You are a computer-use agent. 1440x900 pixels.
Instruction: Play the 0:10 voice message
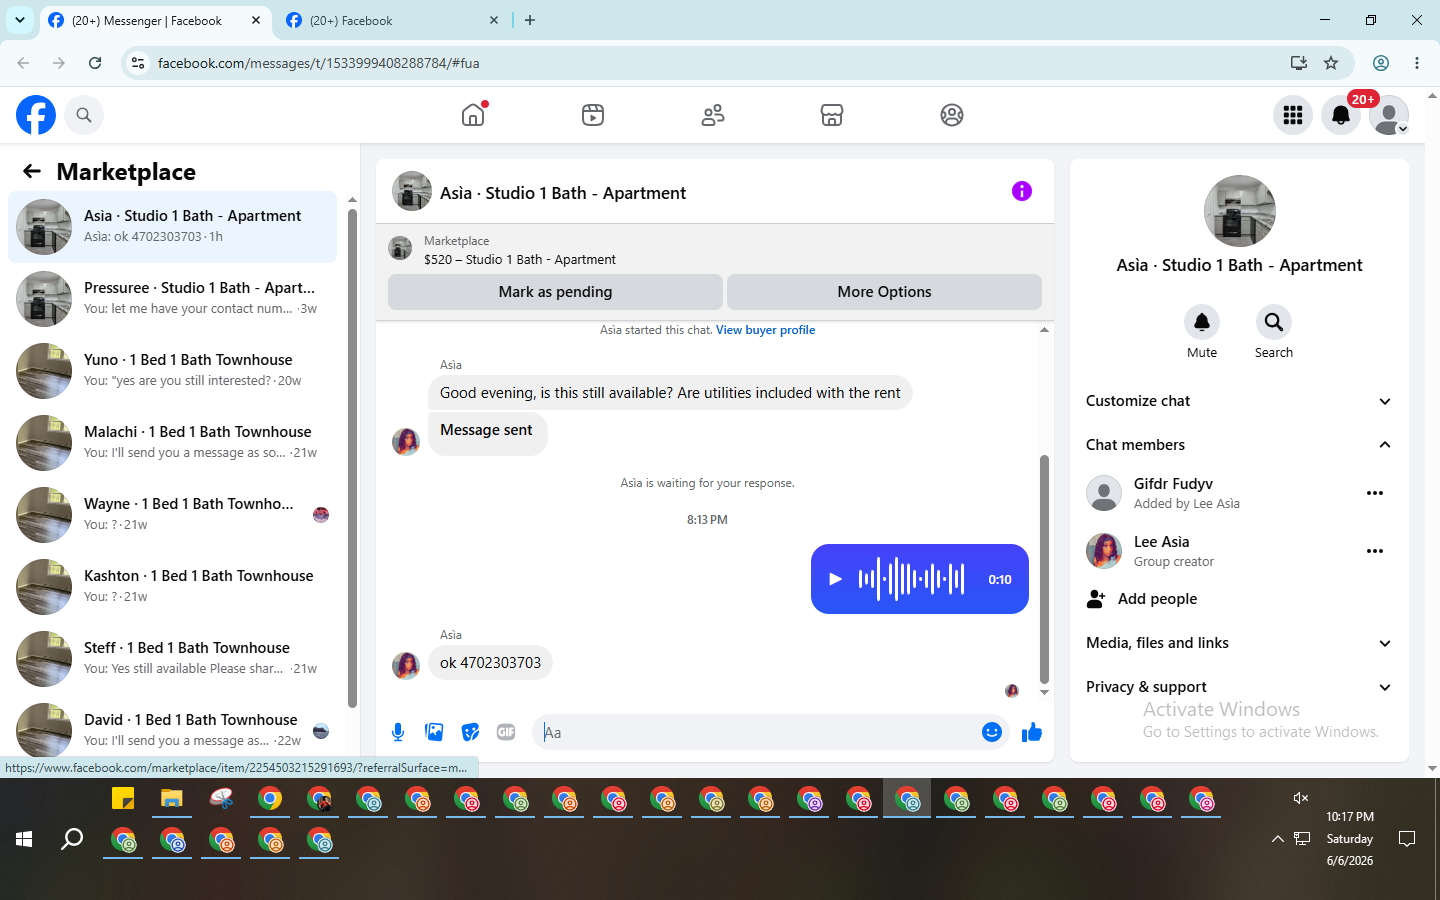(835, 579)
